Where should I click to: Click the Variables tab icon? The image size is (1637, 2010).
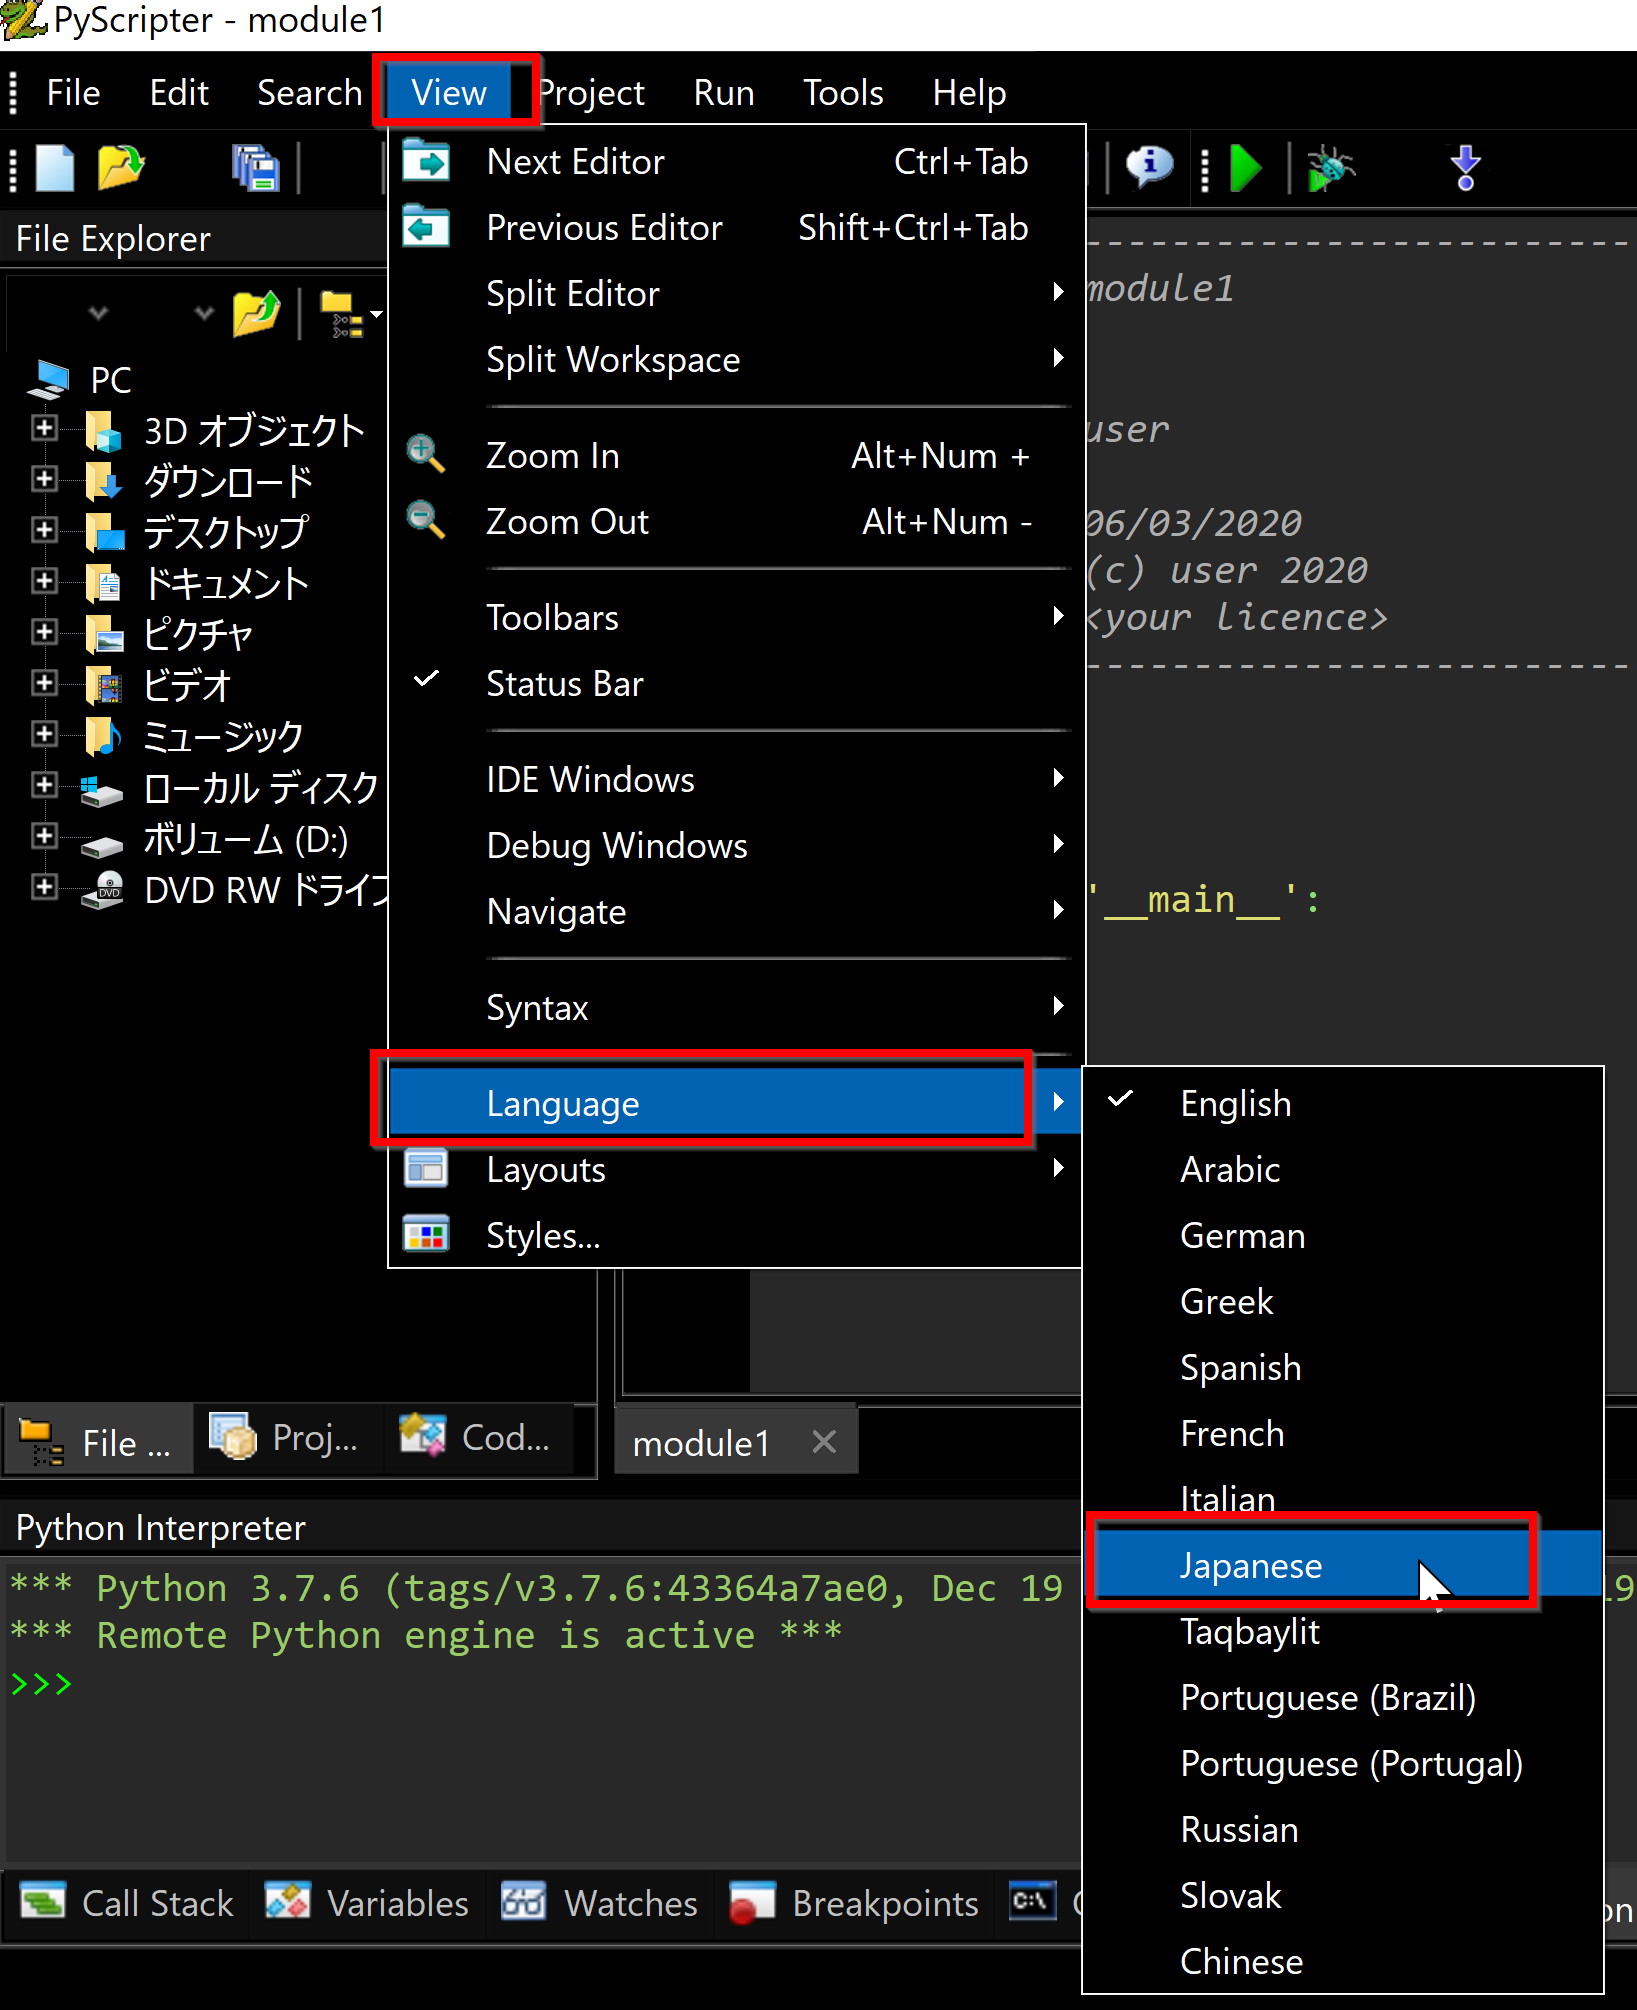coord(287,1901)
